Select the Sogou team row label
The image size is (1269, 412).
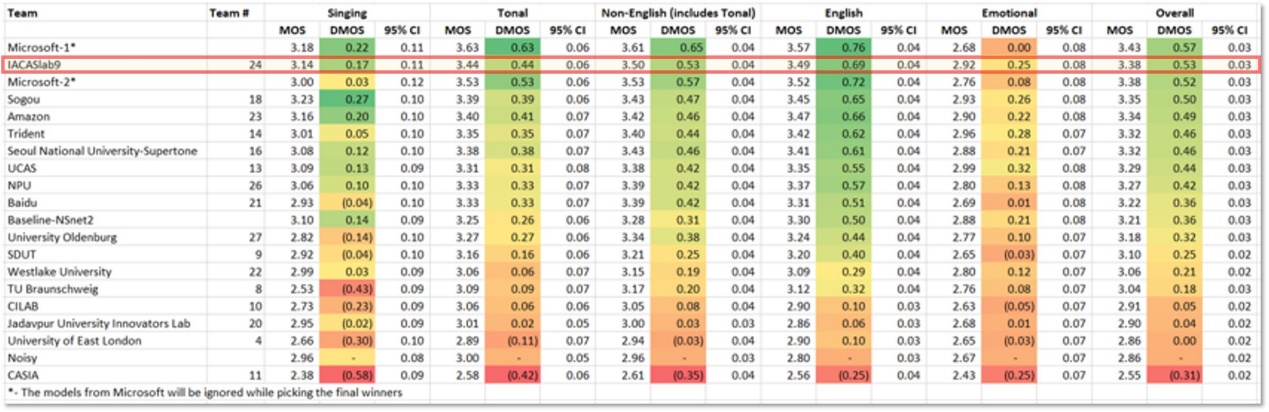24,99
